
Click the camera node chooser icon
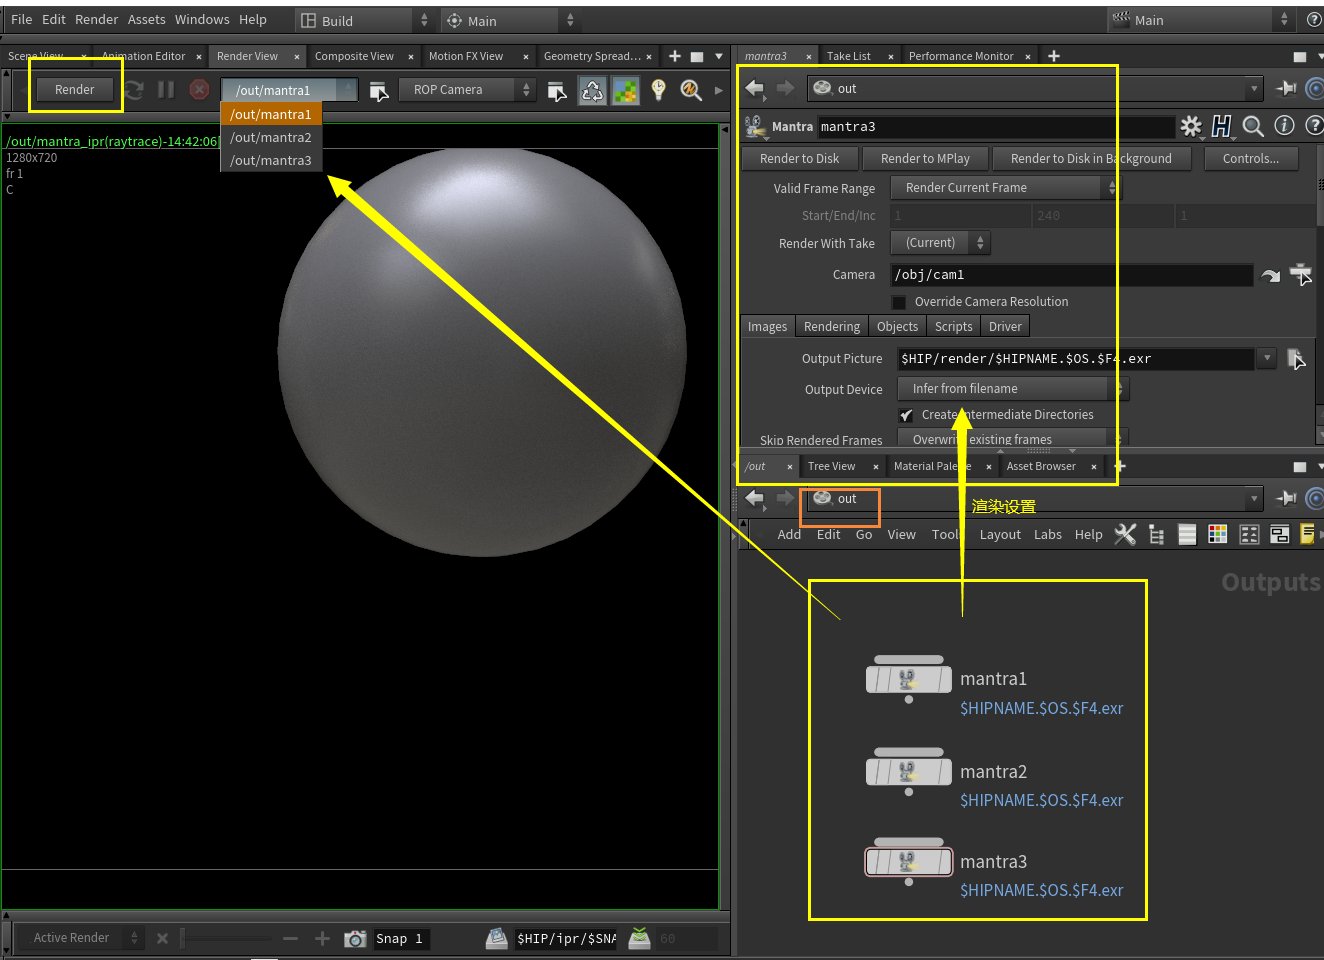[1300, 274]
